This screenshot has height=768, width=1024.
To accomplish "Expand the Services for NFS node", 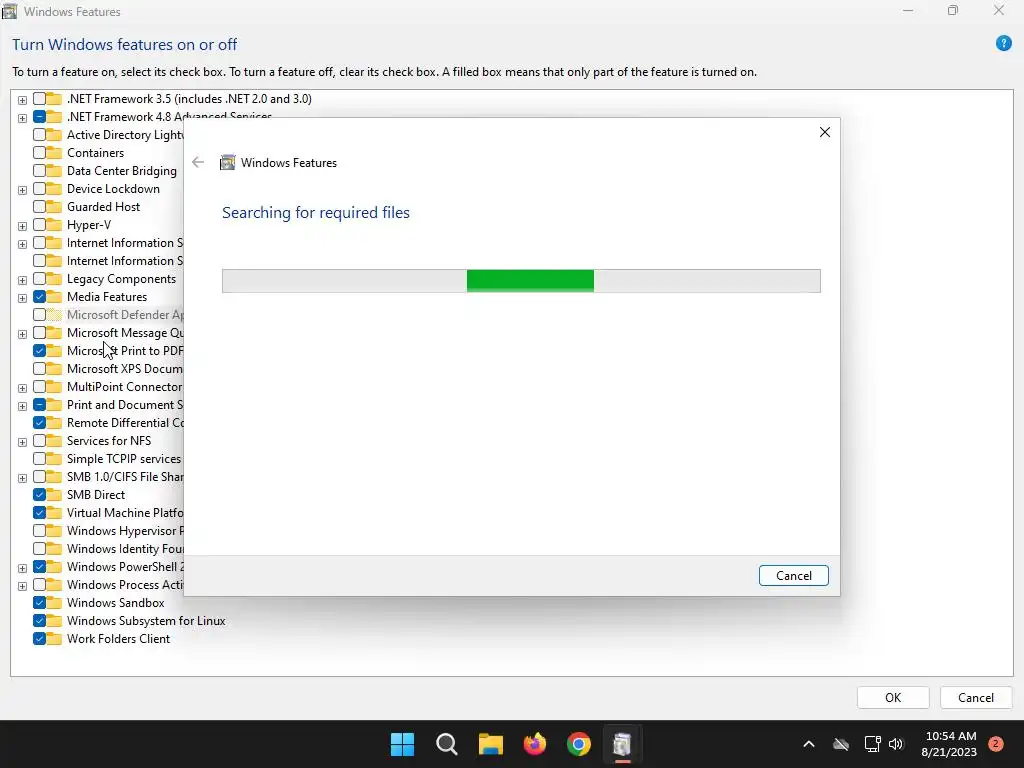I will (x=22, y=442).
